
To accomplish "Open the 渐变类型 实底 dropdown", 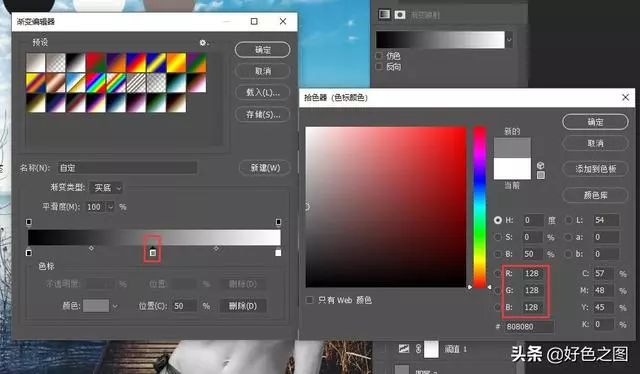I will click(106, 187).
